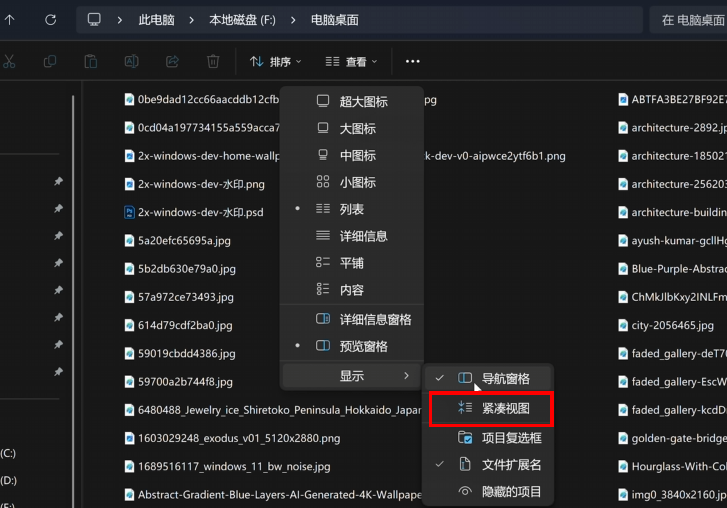The image size is (727, 508).
Task: Select file city-2056465.jpg
Action: coord(666,325)
